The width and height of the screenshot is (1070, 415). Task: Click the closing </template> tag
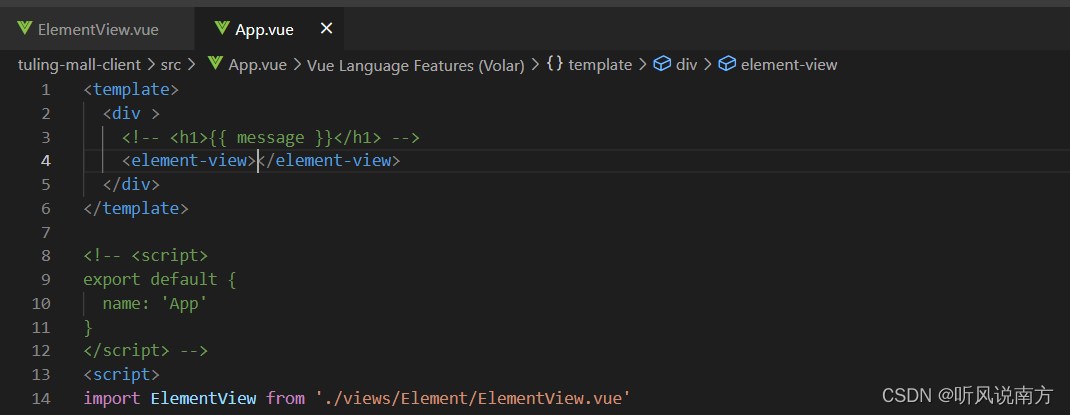[136, 209]
